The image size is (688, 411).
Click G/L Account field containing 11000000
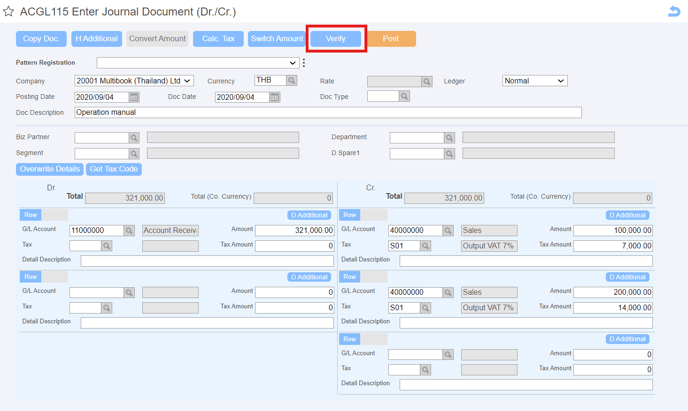[97, 230]
